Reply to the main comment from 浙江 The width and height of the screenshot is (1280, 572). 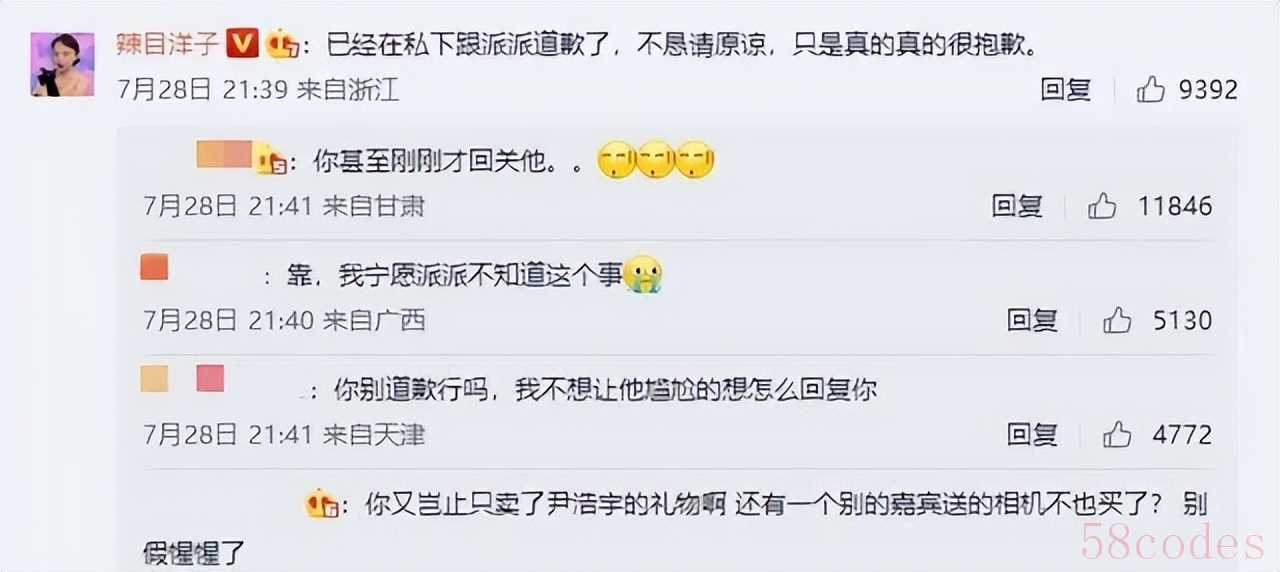1065,89
